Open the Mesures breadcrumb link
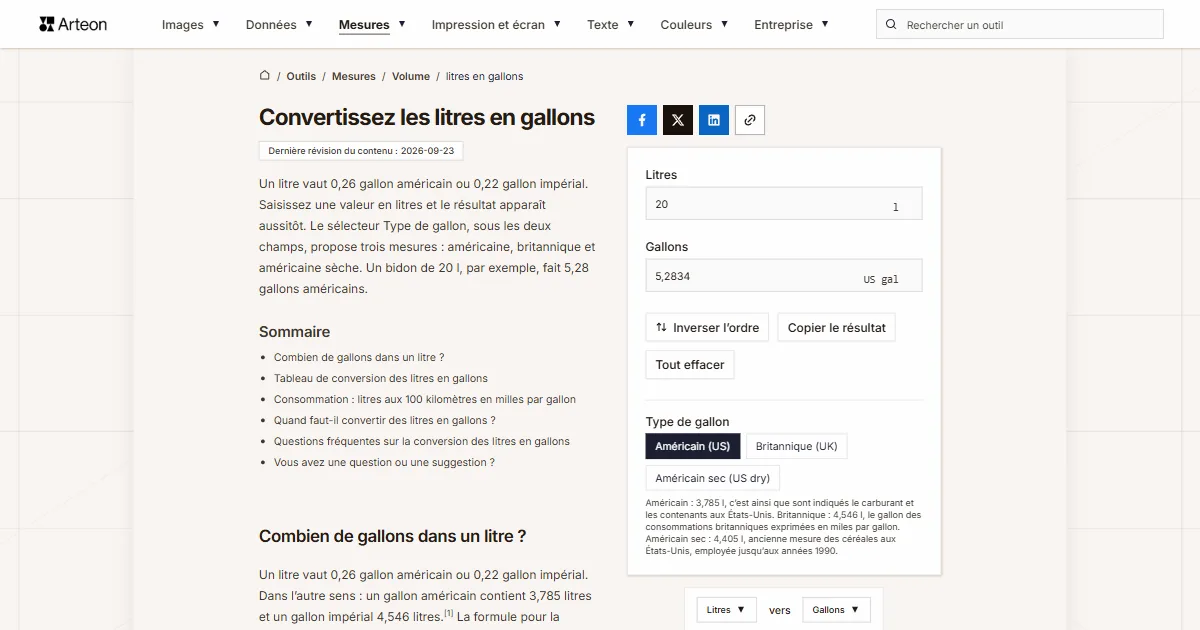 click(354, 76)
